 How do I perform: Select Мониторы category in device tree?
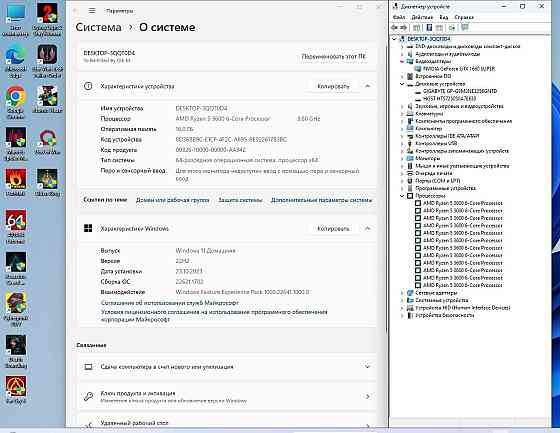(428, 158)
